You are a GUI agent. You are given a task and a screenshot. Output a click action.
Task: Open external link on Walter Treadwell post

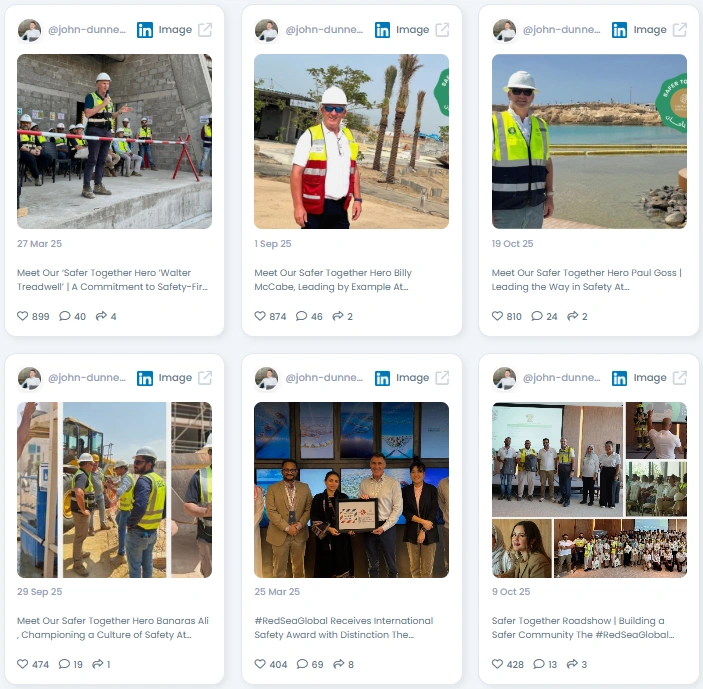coord(205,30)
